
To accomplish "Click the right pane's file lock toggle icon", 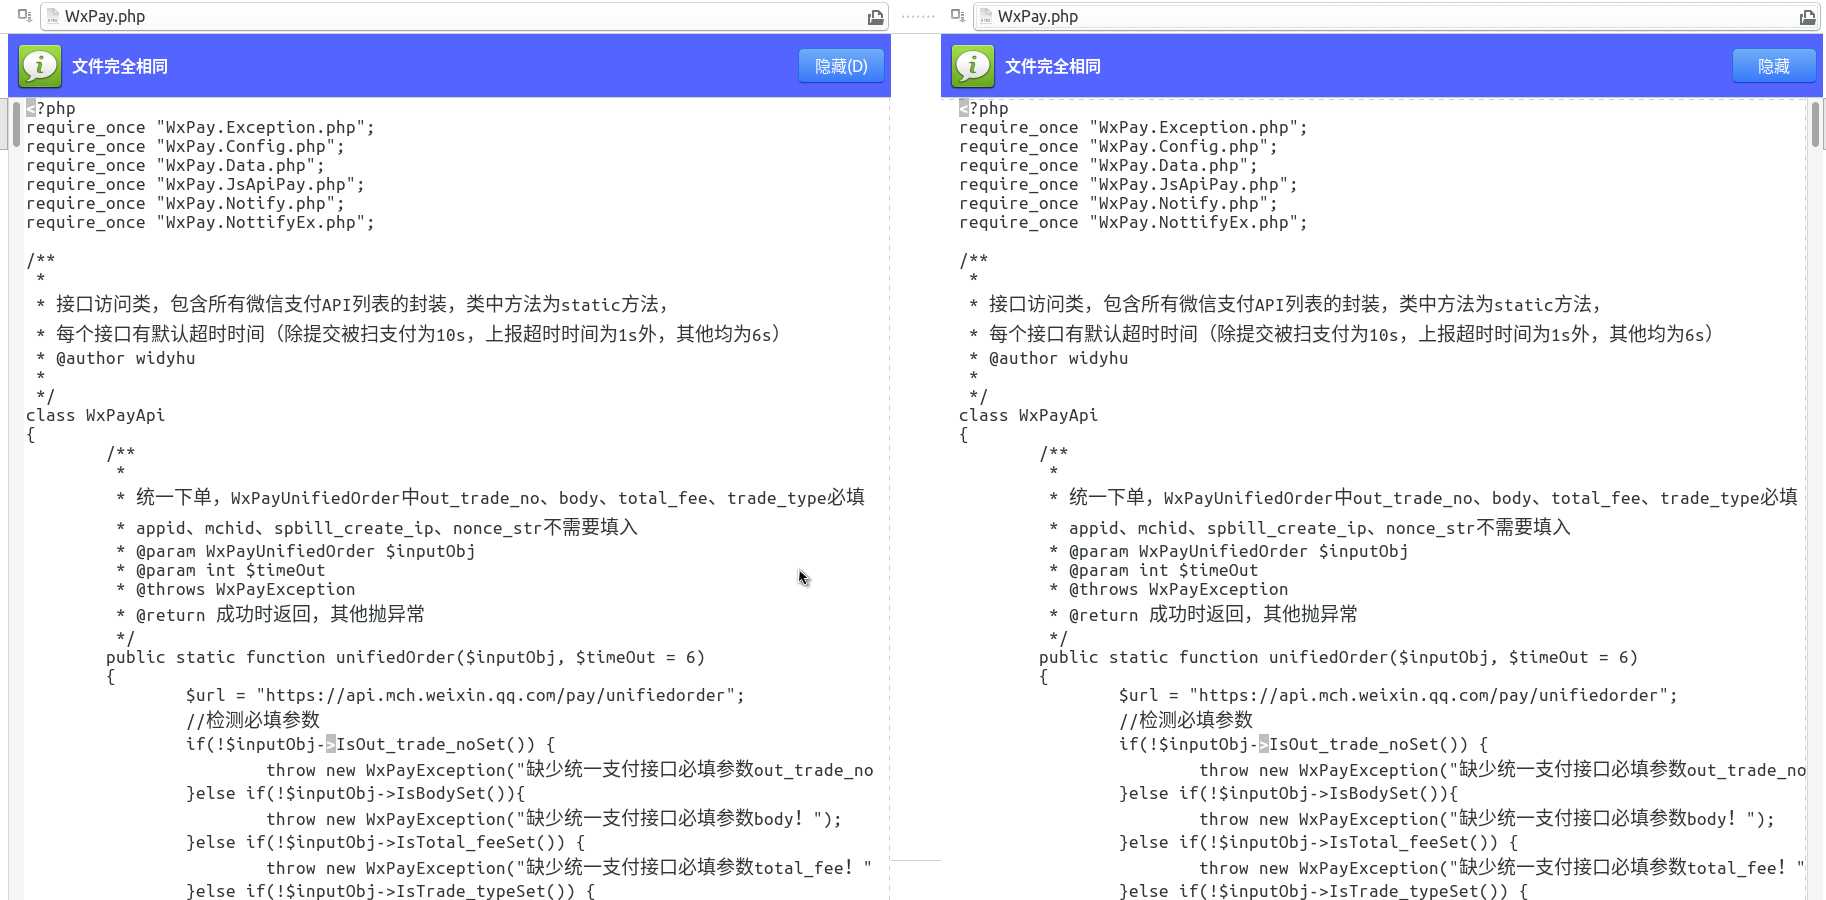I will 958,16.
